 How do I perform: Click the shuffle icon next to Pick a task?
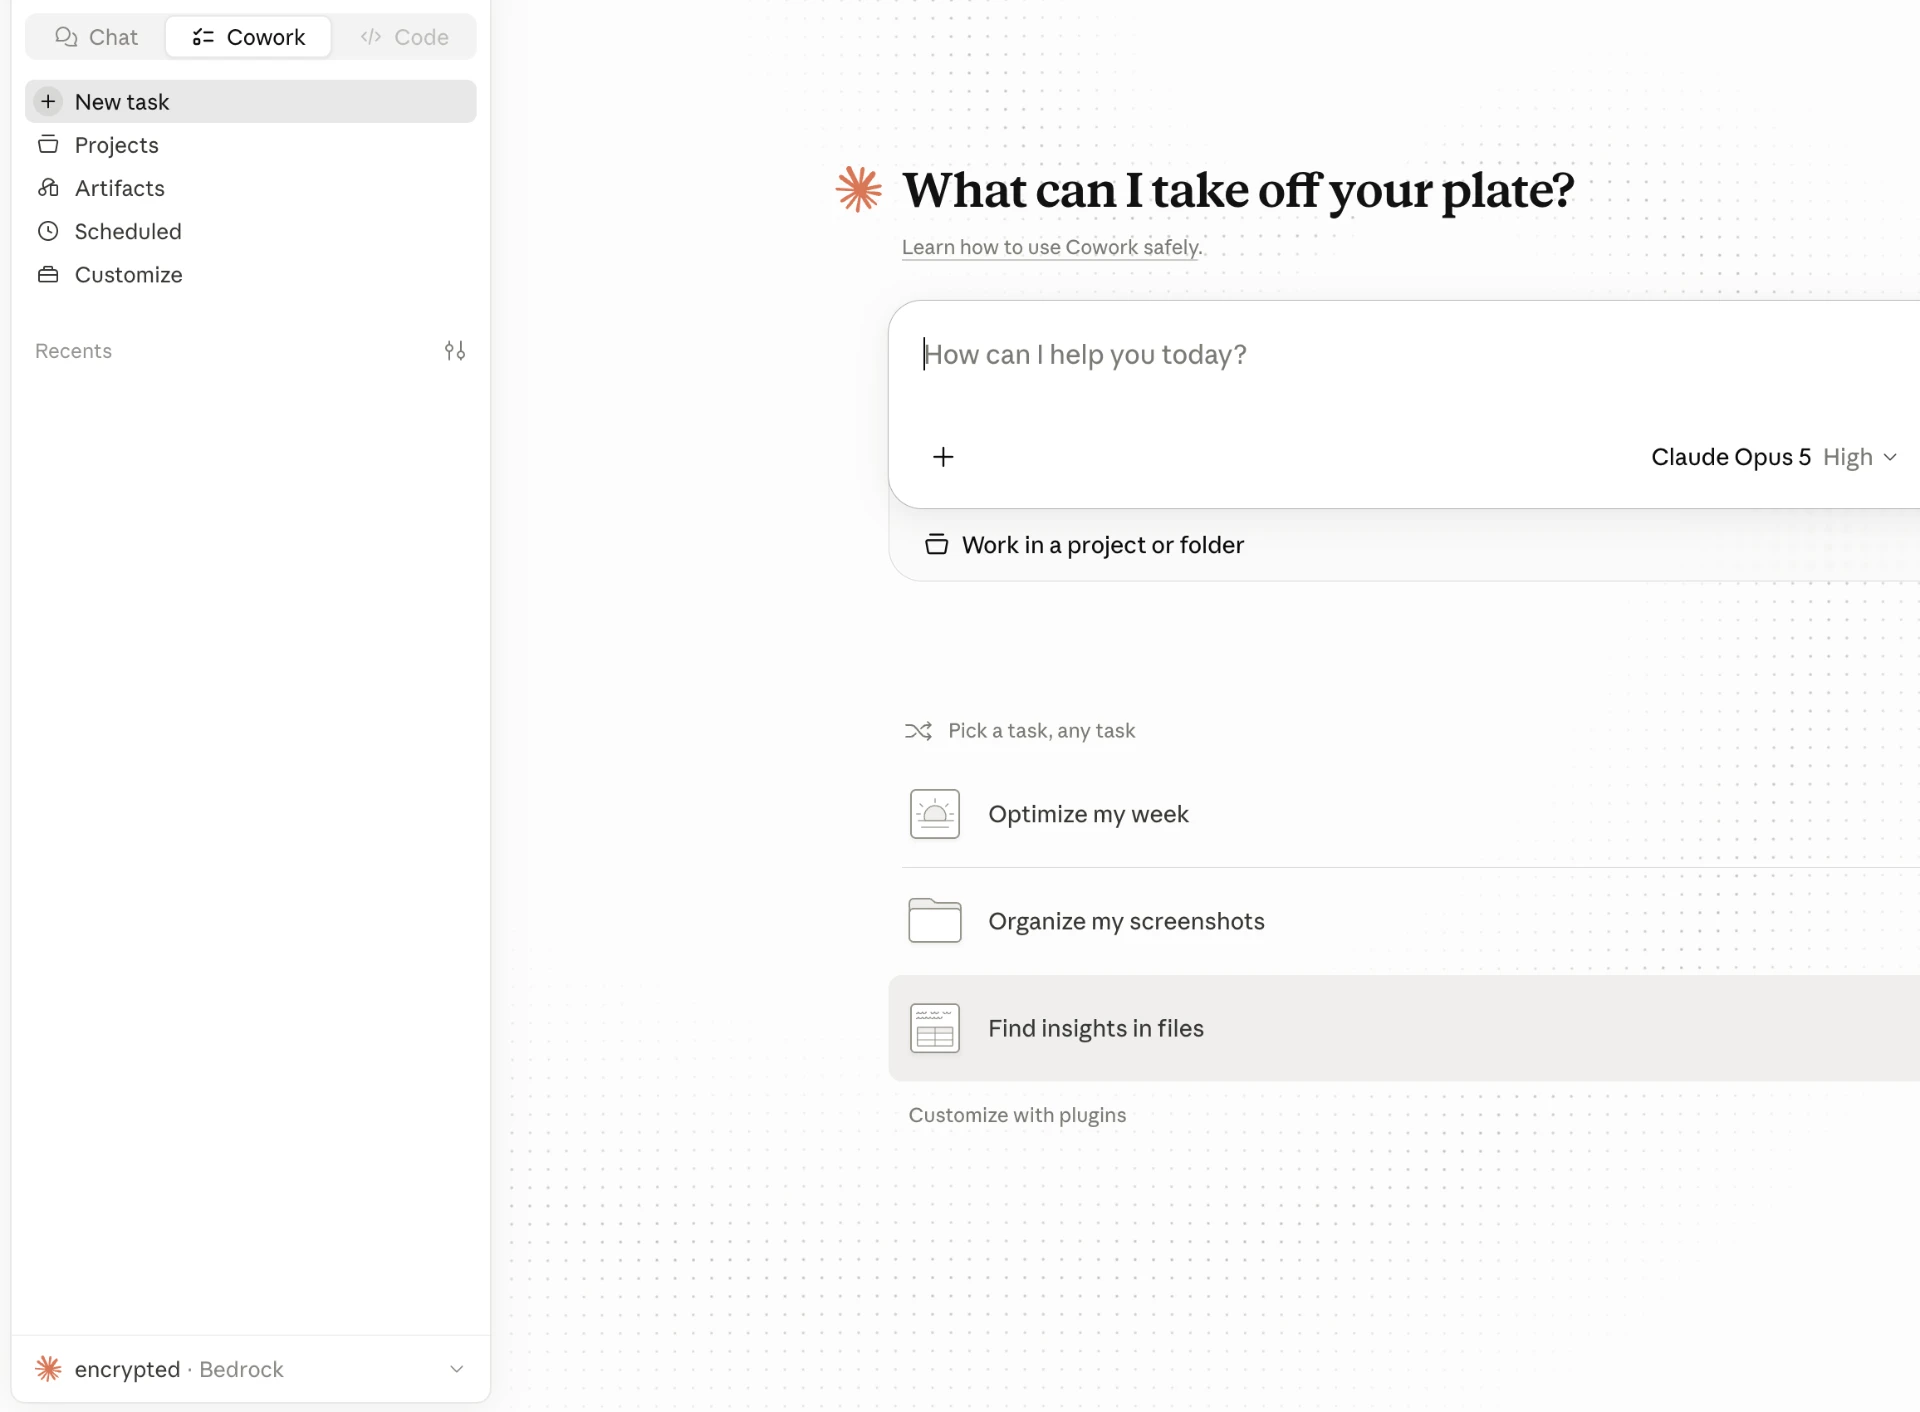[x=918, y=731]
